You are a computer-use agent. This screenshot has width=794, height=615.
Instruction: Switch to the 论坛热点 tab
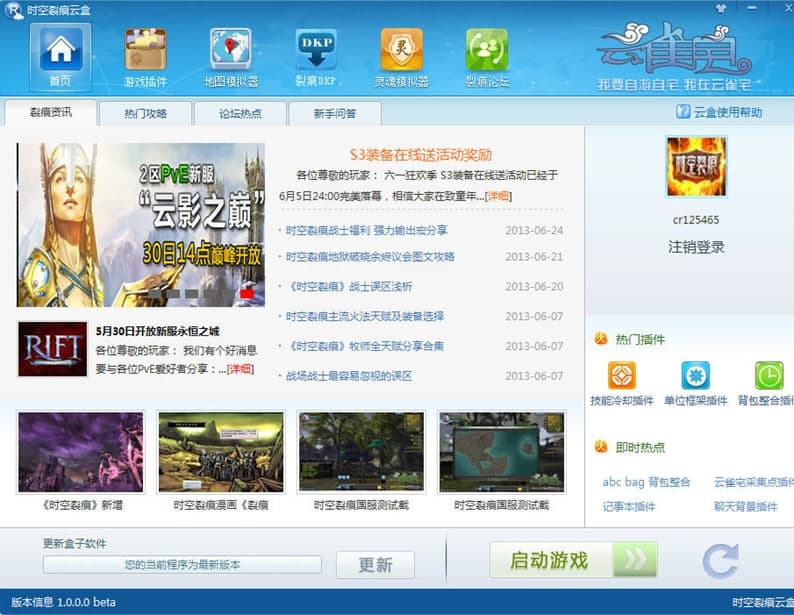(x=240, y=113)
